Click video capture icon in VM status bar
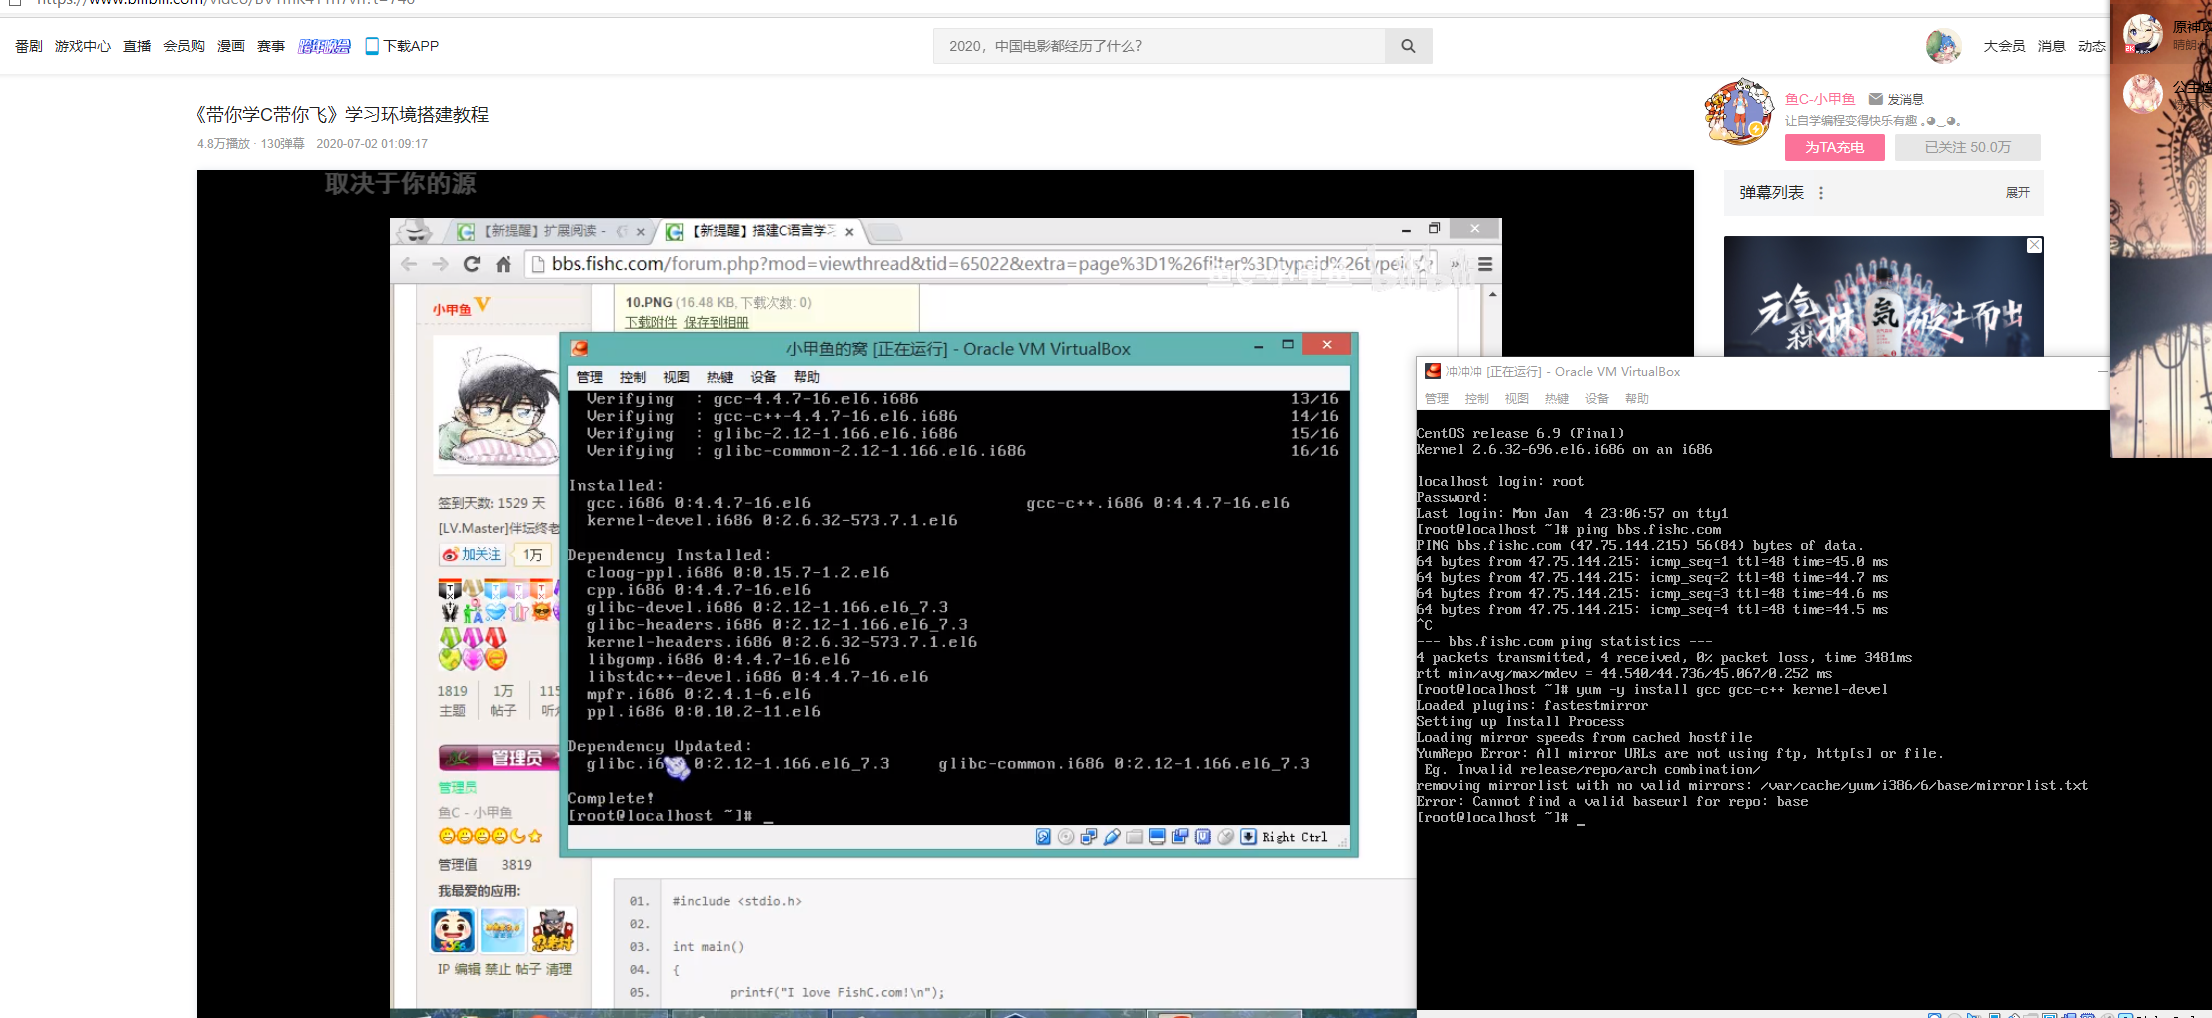Viewport: 2212px width, 1018px height. pos(1180,837)
